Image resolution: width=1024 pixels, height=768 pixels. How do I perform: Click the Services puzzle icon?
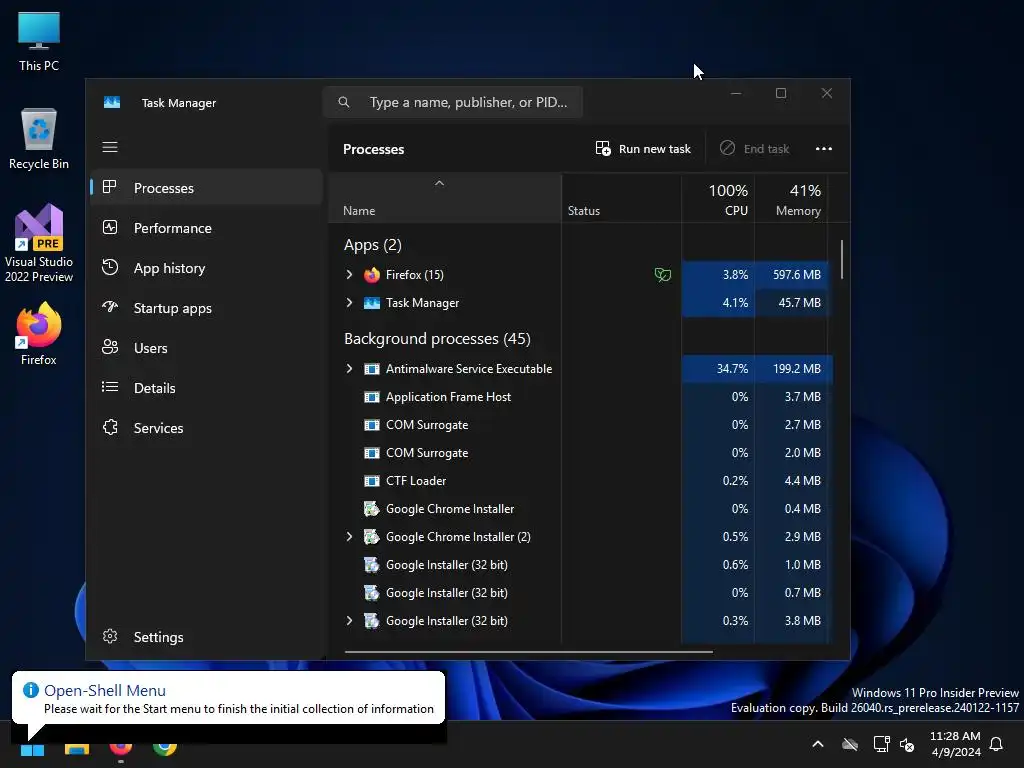tap(110, 427)
